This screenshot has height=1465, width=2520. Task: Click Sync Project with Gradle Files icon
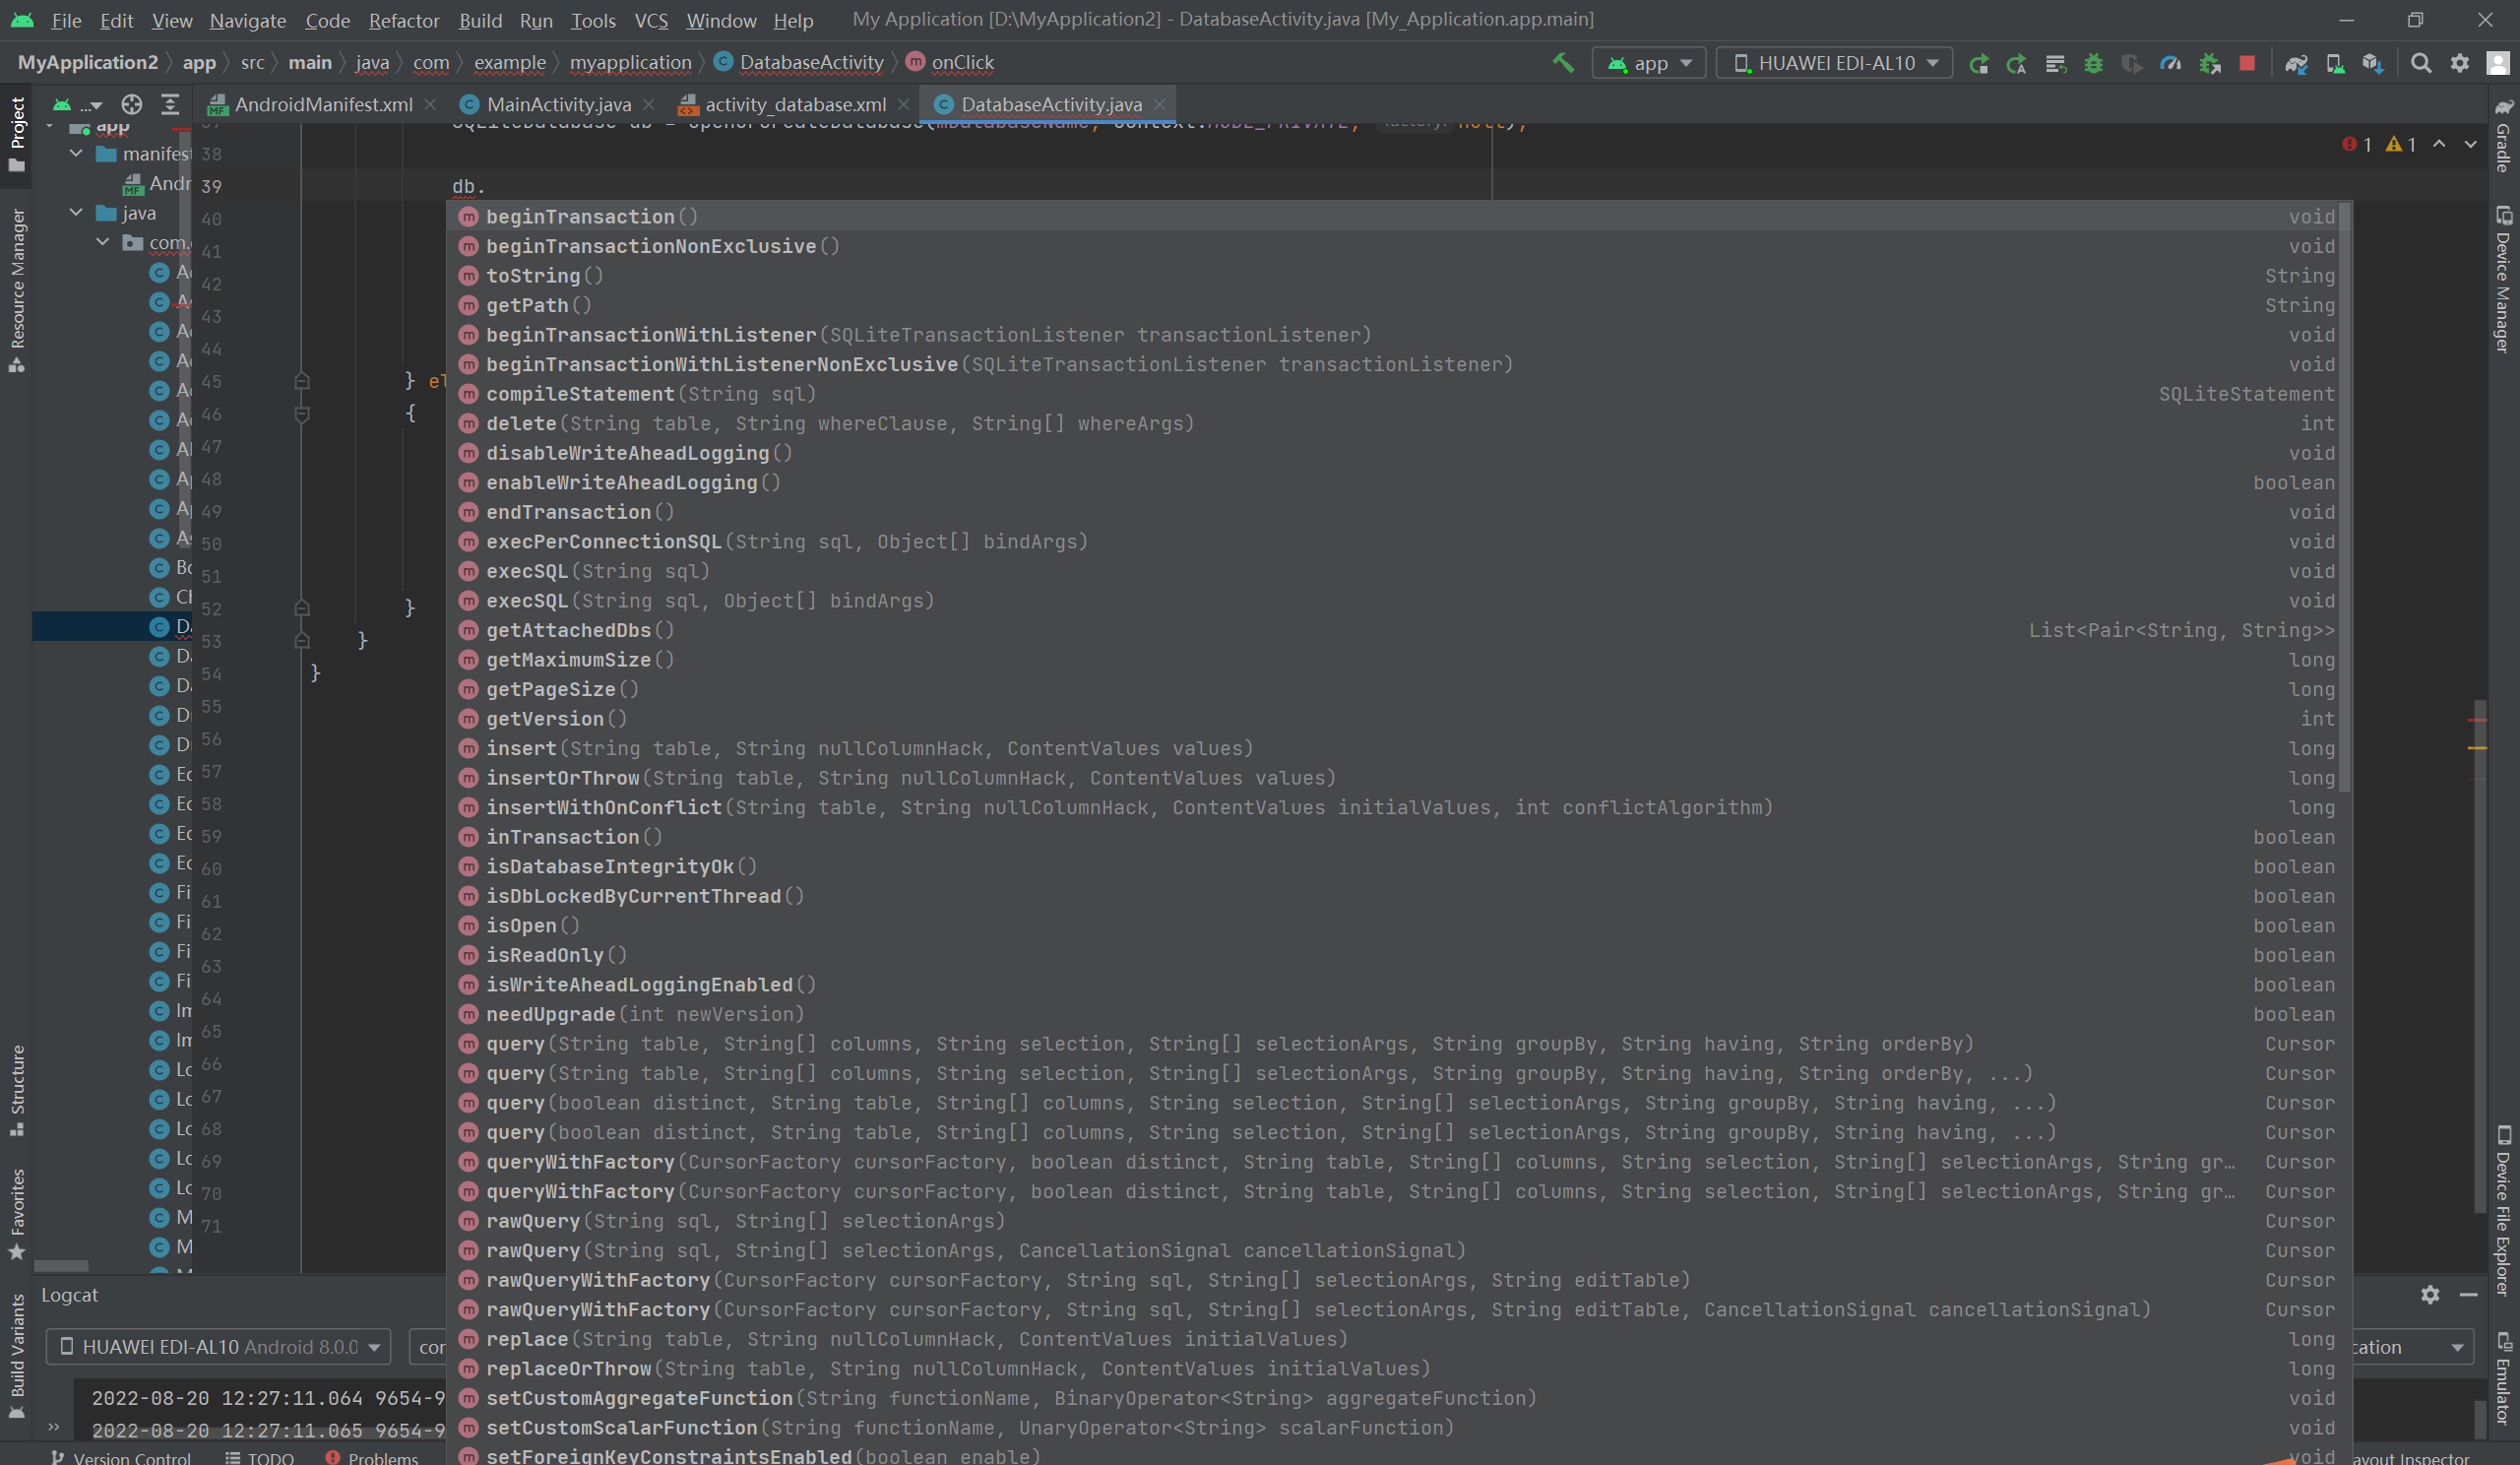click(2295, 63)
